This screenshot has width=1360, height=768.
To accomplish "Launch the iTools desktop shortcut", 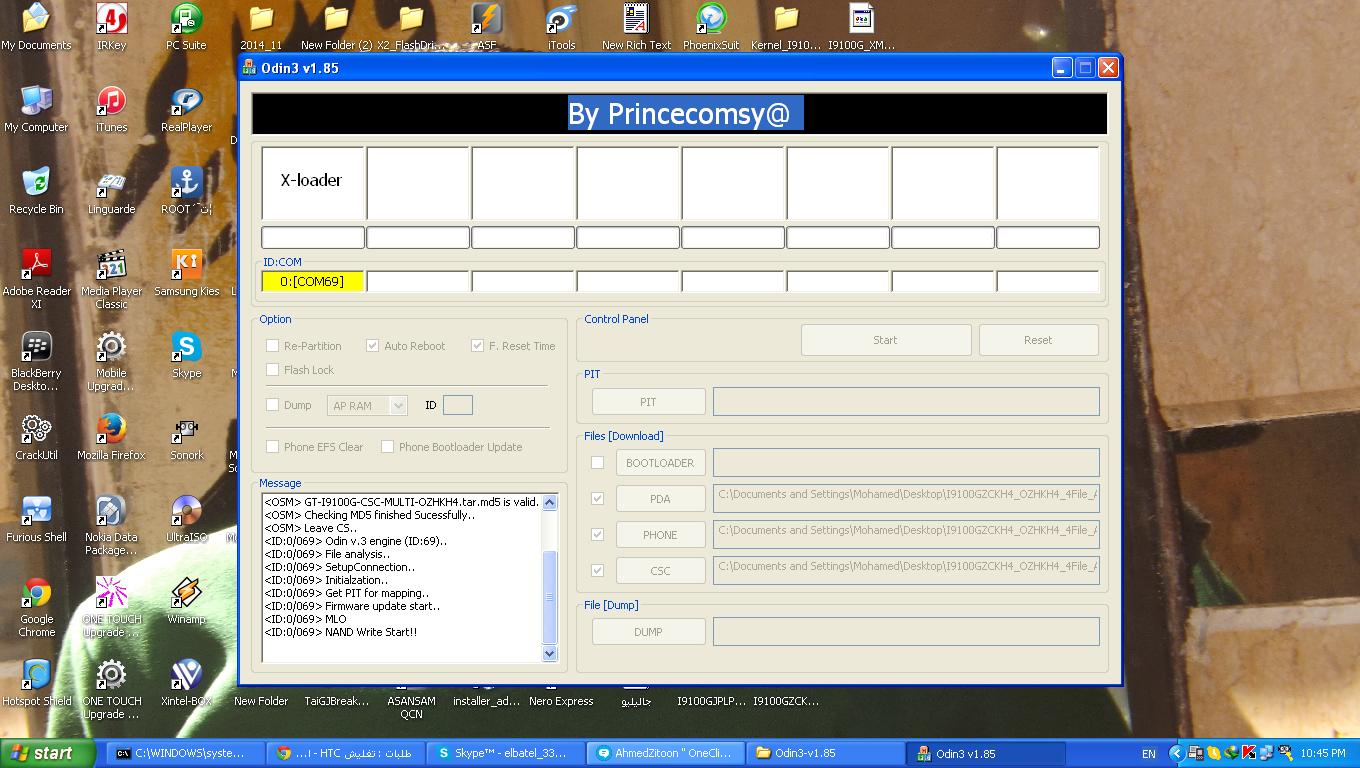I will click(x=561, y=27).
